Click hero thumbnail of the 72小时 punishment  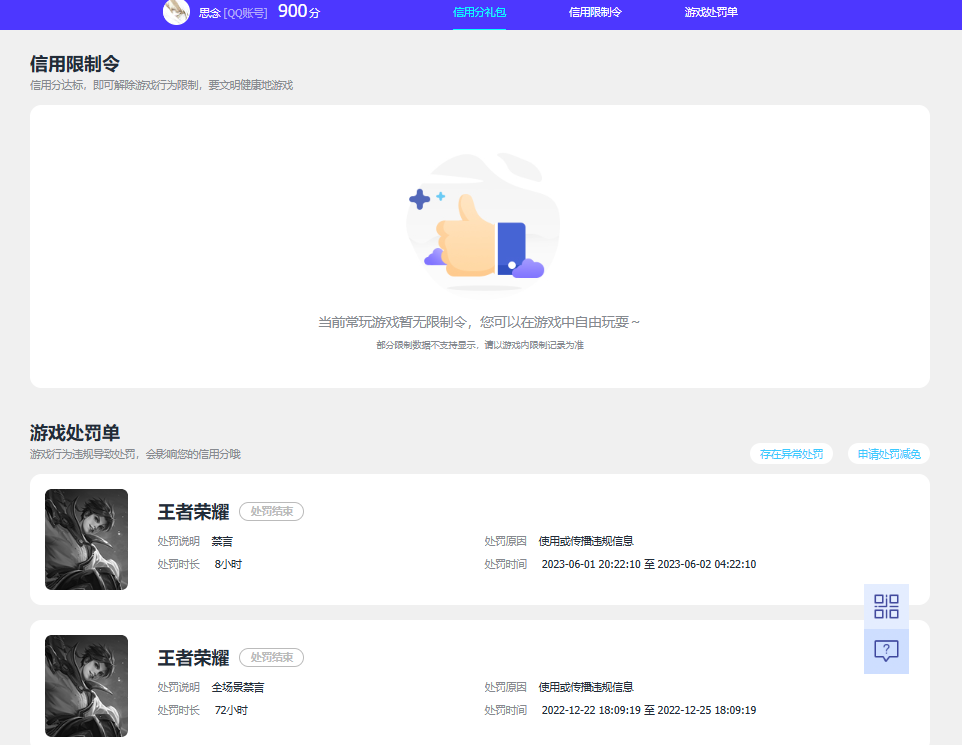click(x=87, y=685)
